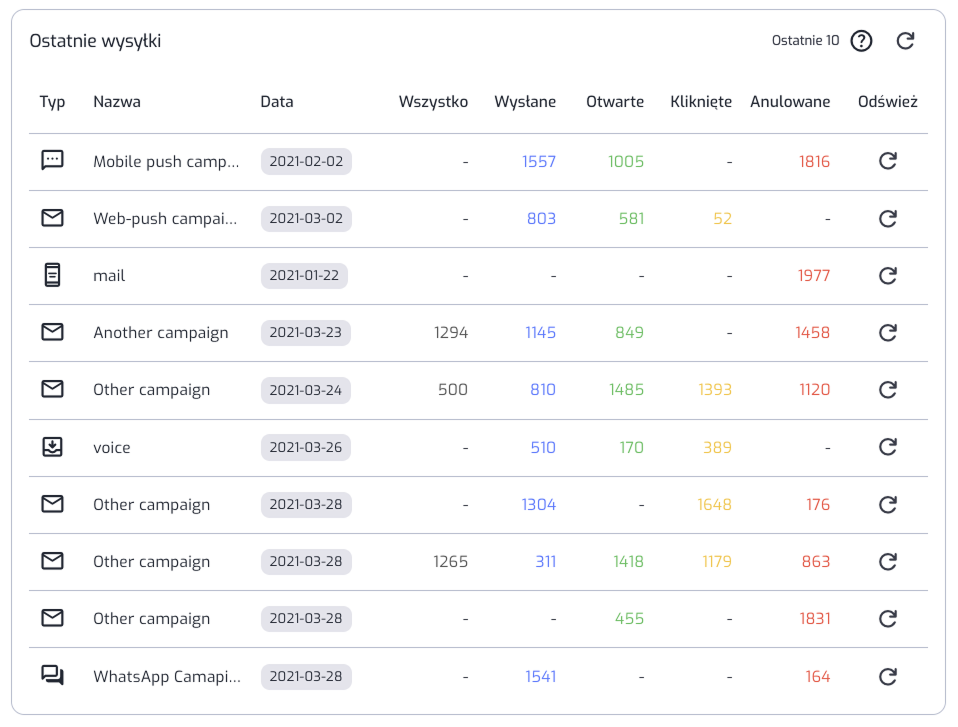Click the 2021-03-24 date badge
This screenshot has height=727, width=958.
click(306, 390)
